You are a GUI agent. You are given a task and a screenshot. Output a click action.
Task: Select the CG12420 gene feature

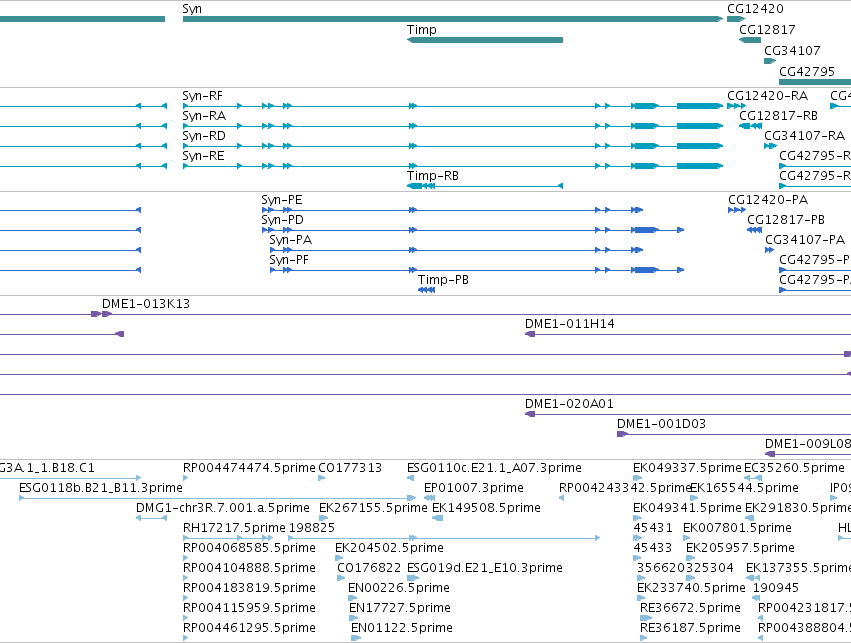[x=736, y=19]
